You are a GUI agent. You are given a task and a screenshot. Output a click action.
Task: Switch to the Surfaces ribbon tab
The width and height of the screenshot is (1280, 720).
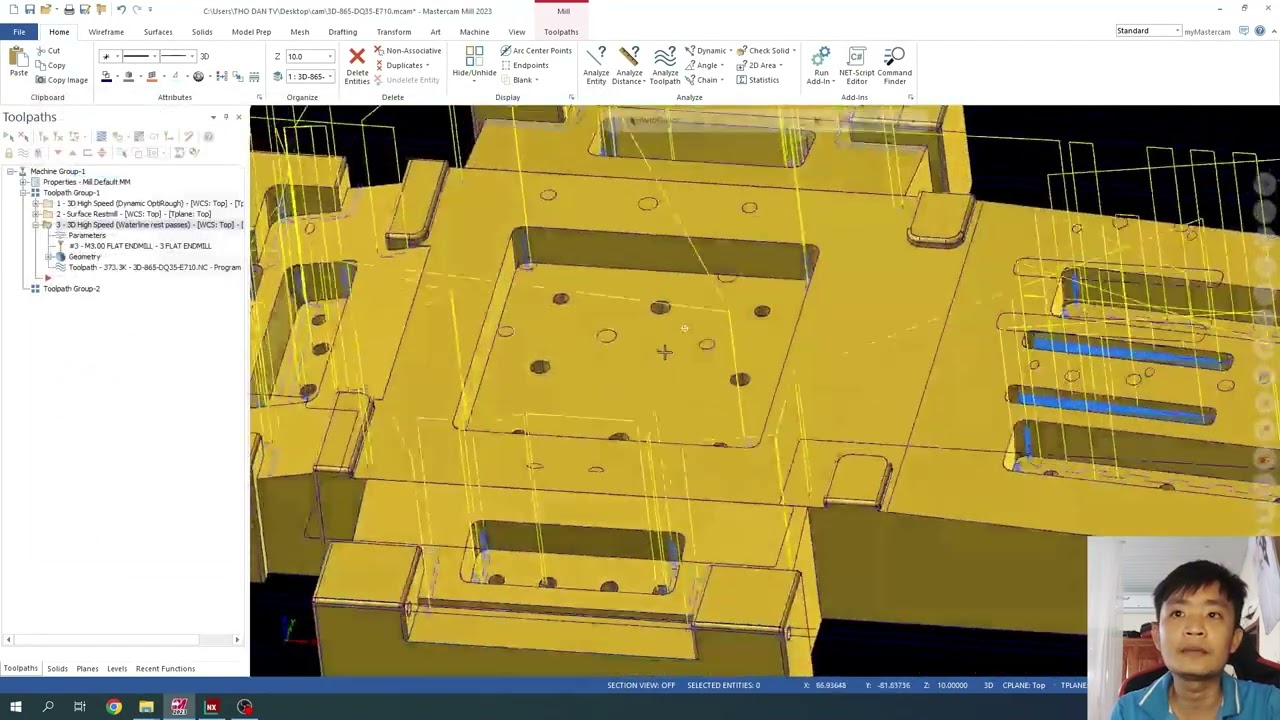pyautogui.click(x=158, y=32)
